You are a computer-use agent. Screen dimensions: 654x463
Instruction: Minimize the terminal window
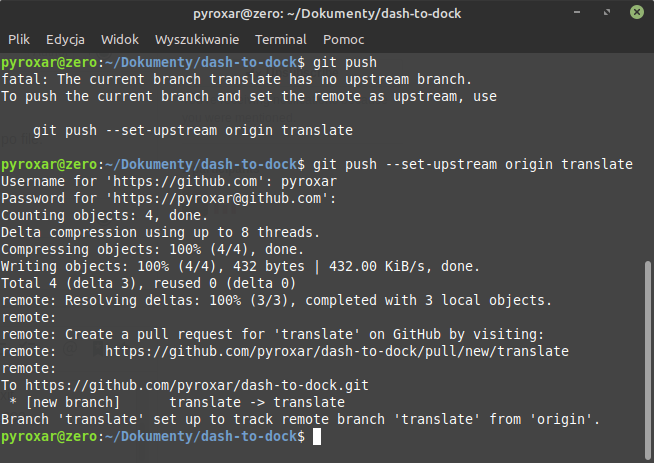point(577,12)
